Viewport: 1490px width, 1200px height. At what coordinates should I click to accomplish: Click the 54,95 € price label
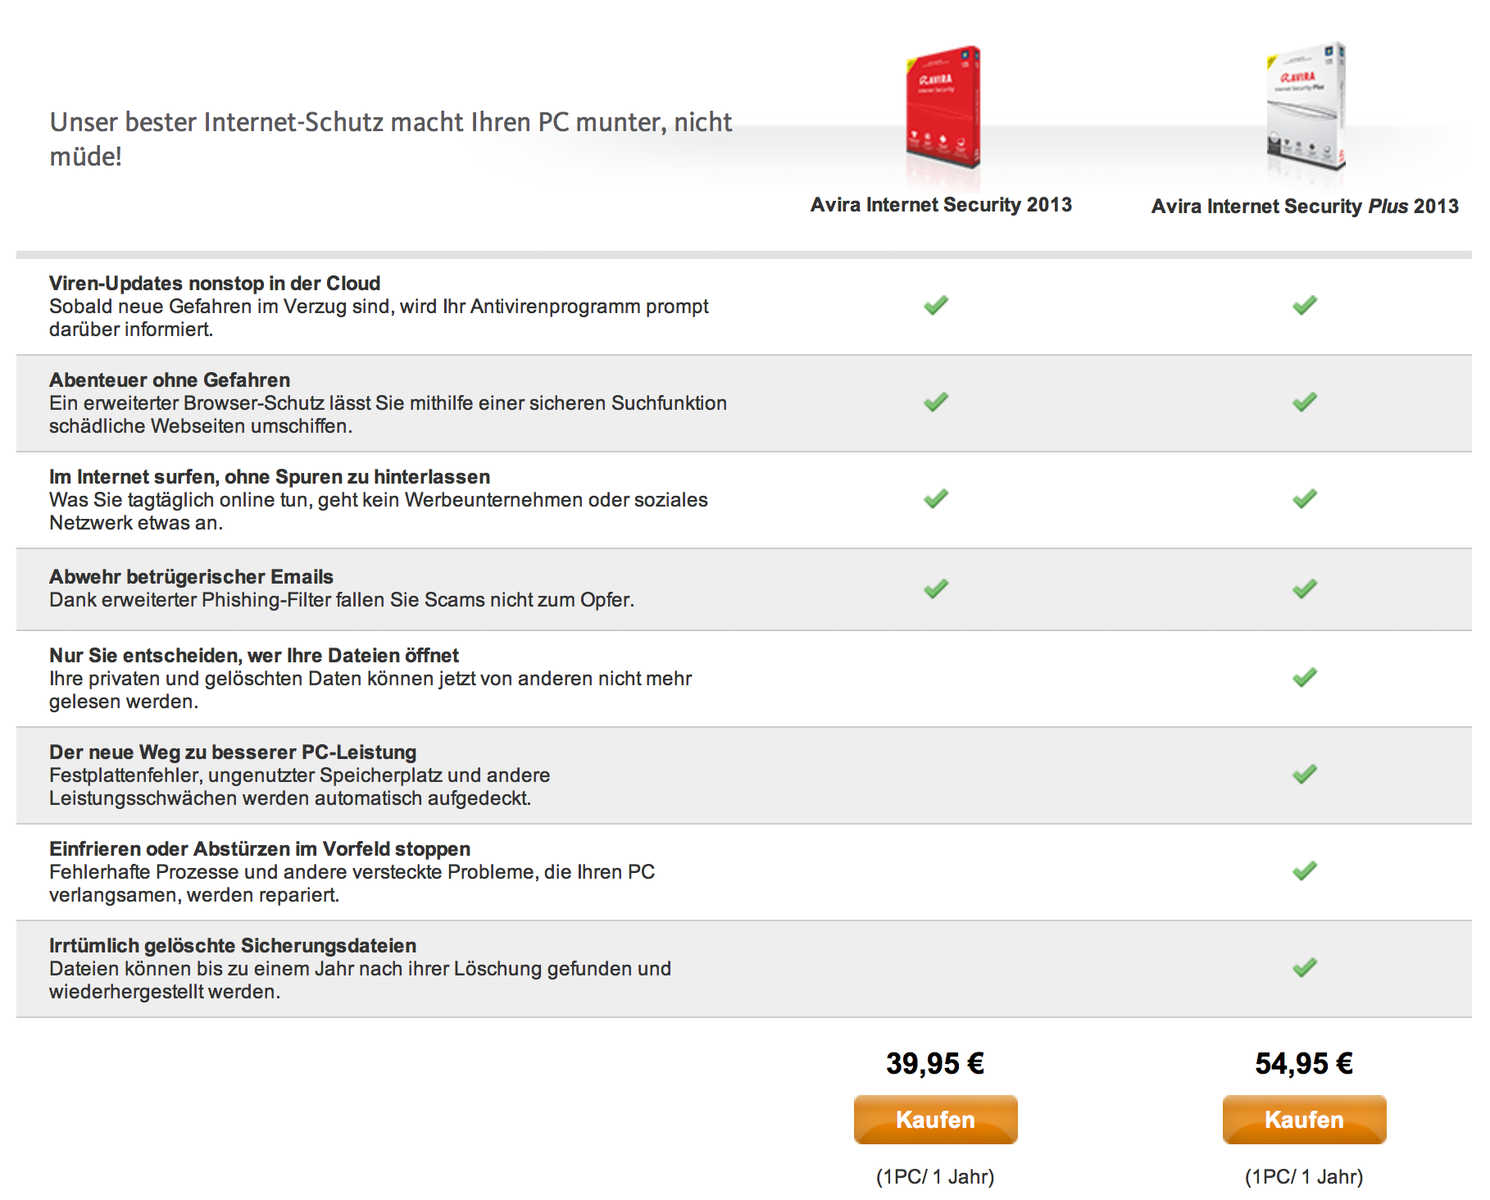[1304, 1063]
